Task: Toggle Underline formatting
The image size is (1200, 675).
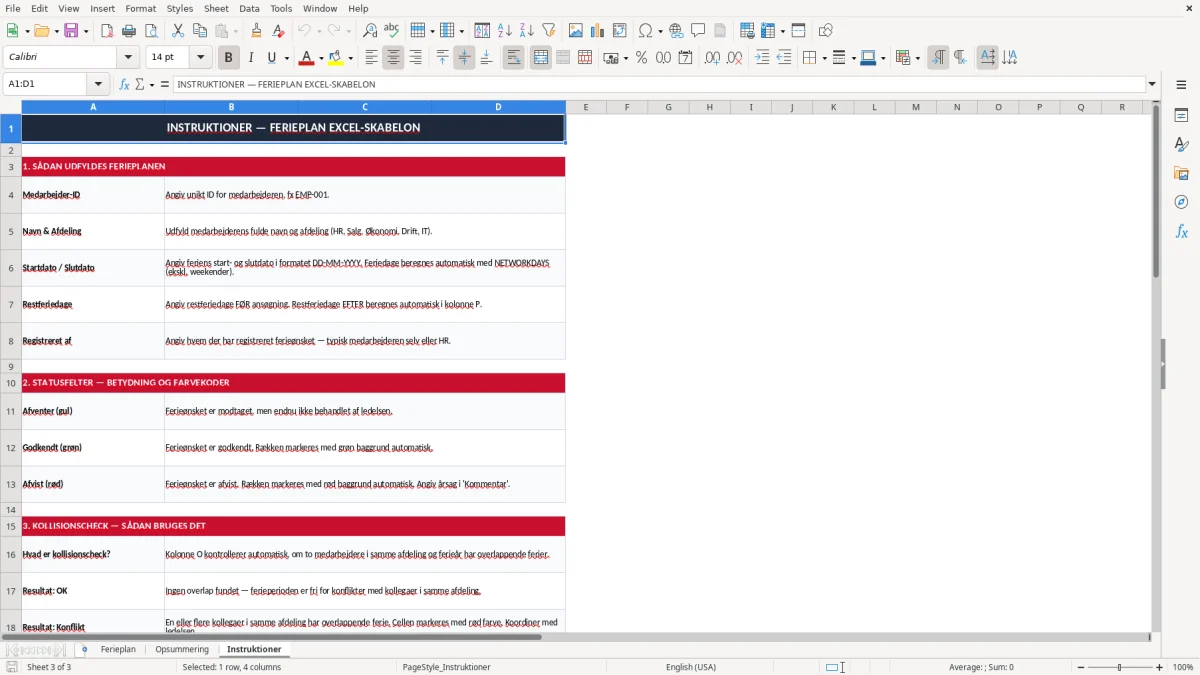Action: [271, 58]
